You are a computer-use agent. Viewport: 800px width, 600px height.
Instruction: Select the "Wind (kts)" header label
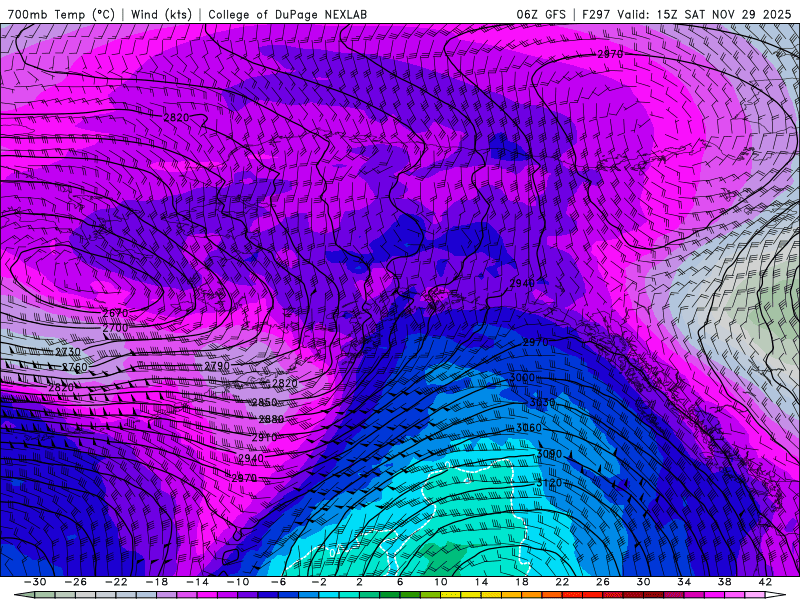tap(161, 14)
